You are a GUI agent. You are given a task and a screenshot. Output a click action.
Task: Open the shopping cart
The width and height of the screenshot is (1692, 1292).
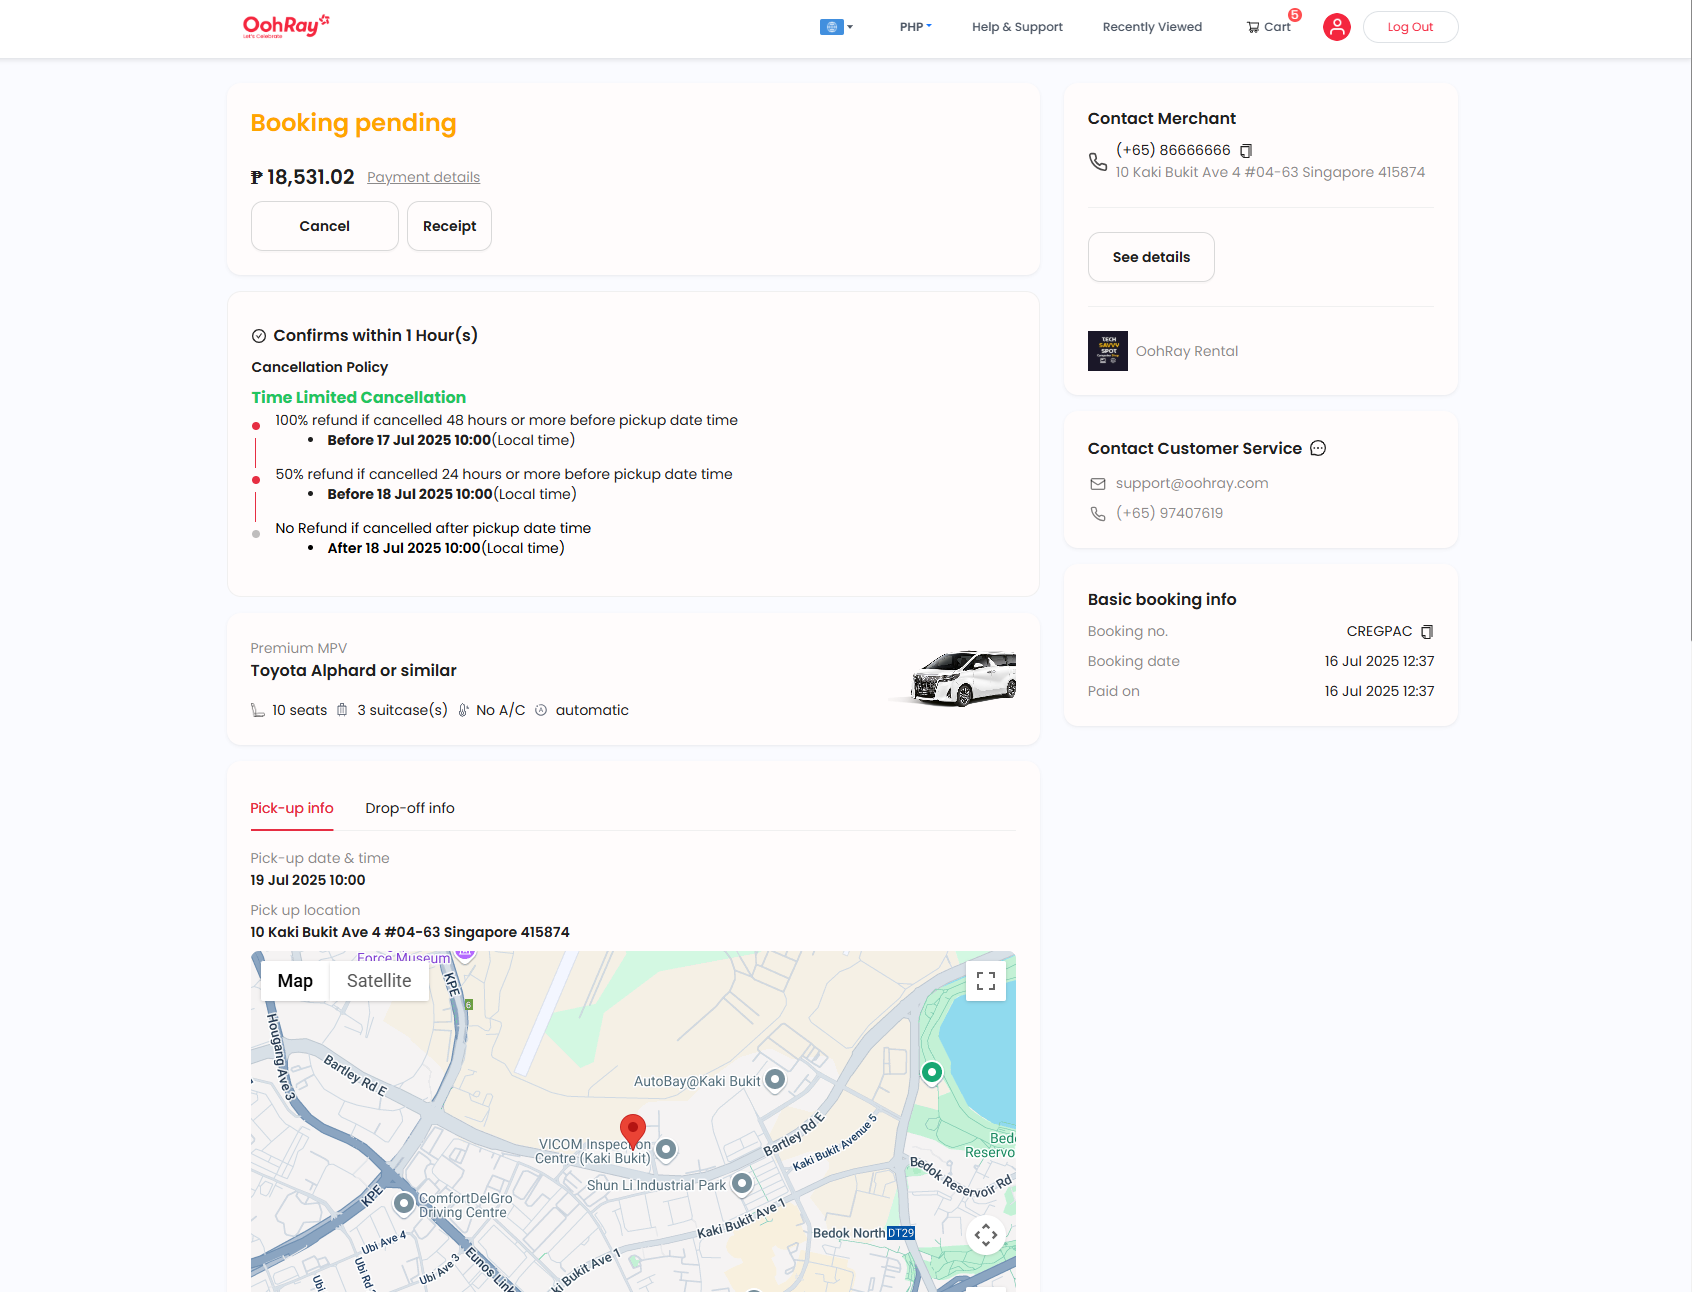click(x=1267, y=26)
